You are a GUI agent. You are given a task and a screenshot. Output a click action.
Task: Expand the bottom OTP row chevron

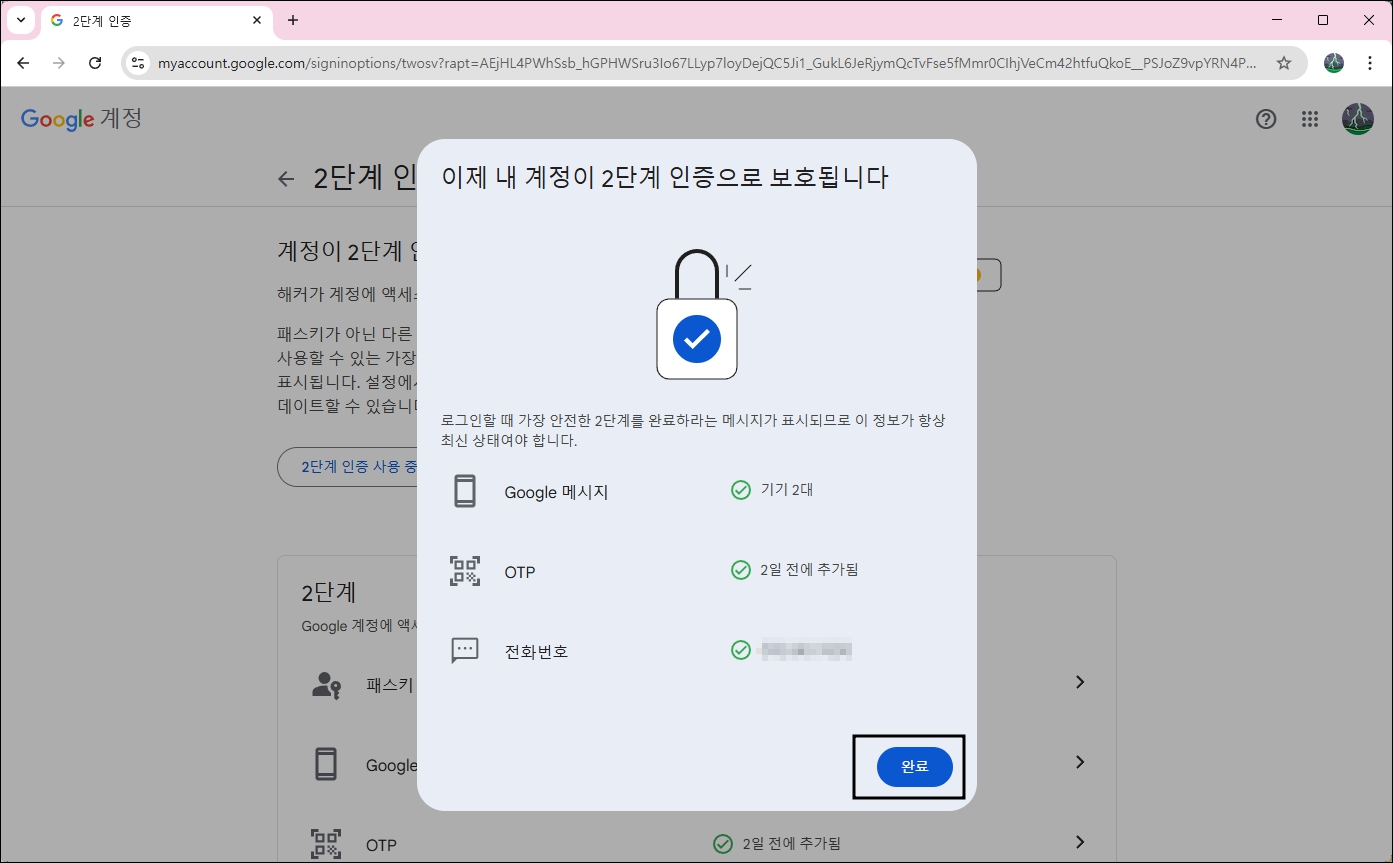point(1079,843)
